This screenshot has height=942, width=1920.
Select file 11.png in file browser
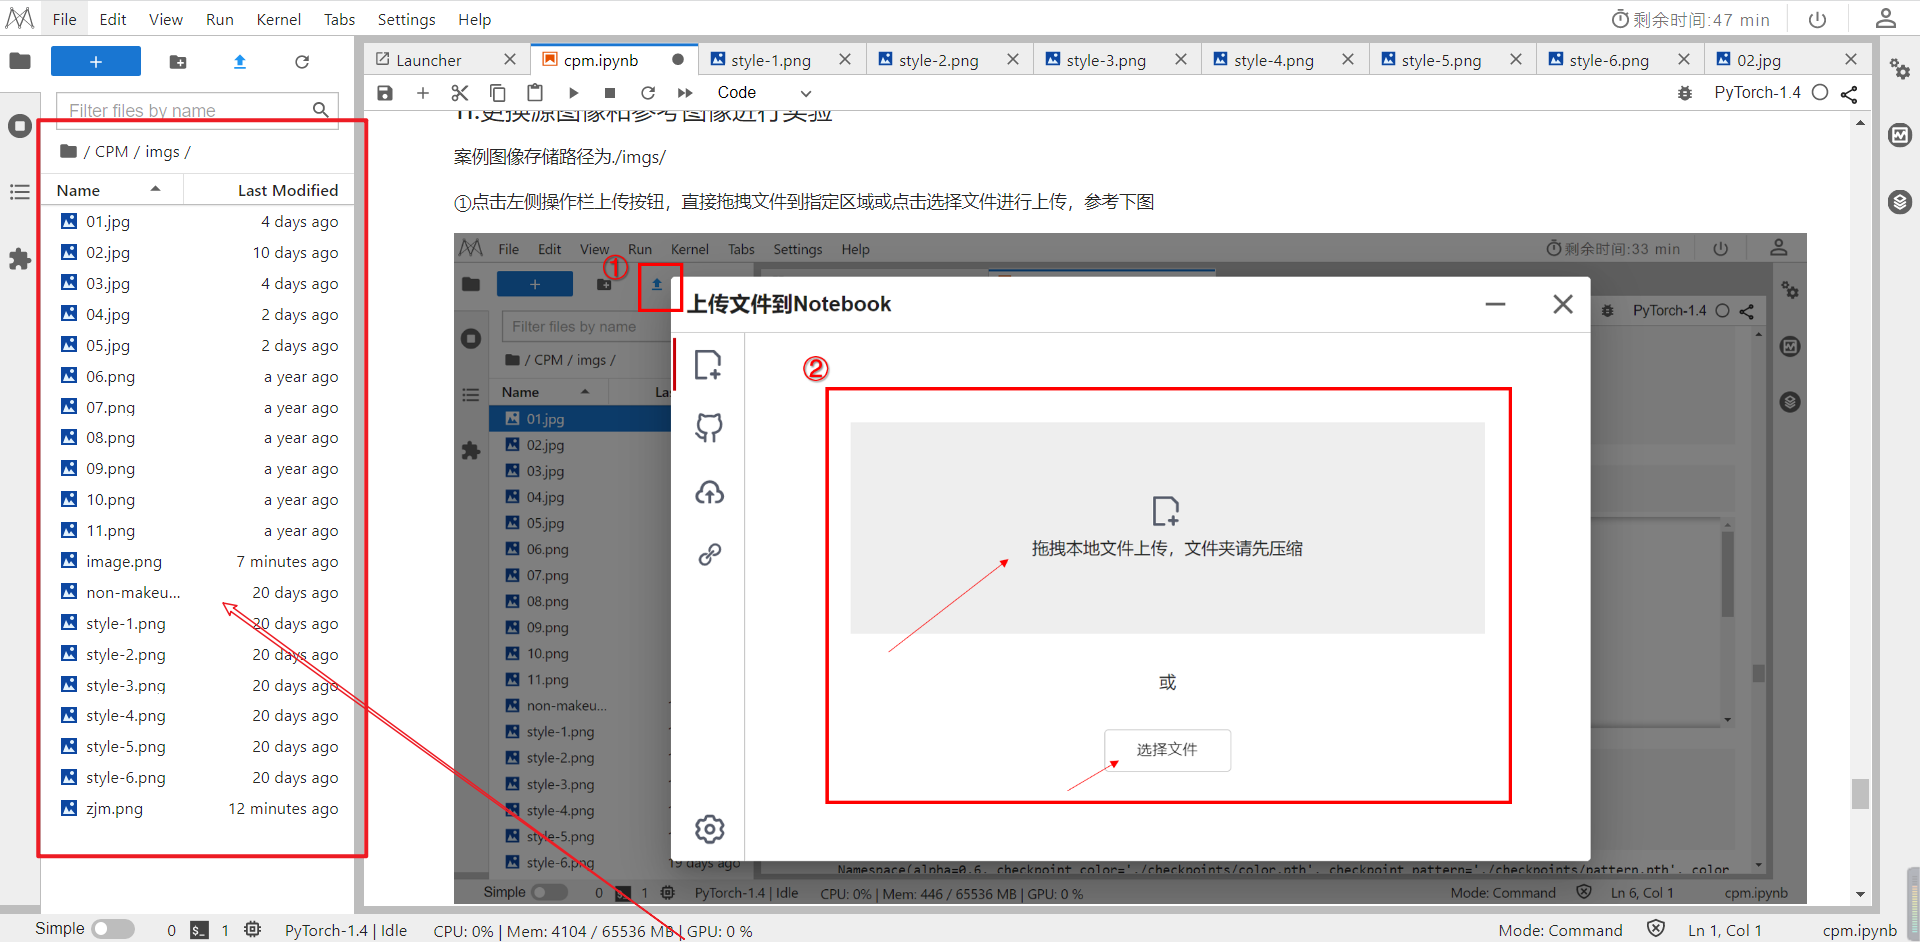point(199,531)
